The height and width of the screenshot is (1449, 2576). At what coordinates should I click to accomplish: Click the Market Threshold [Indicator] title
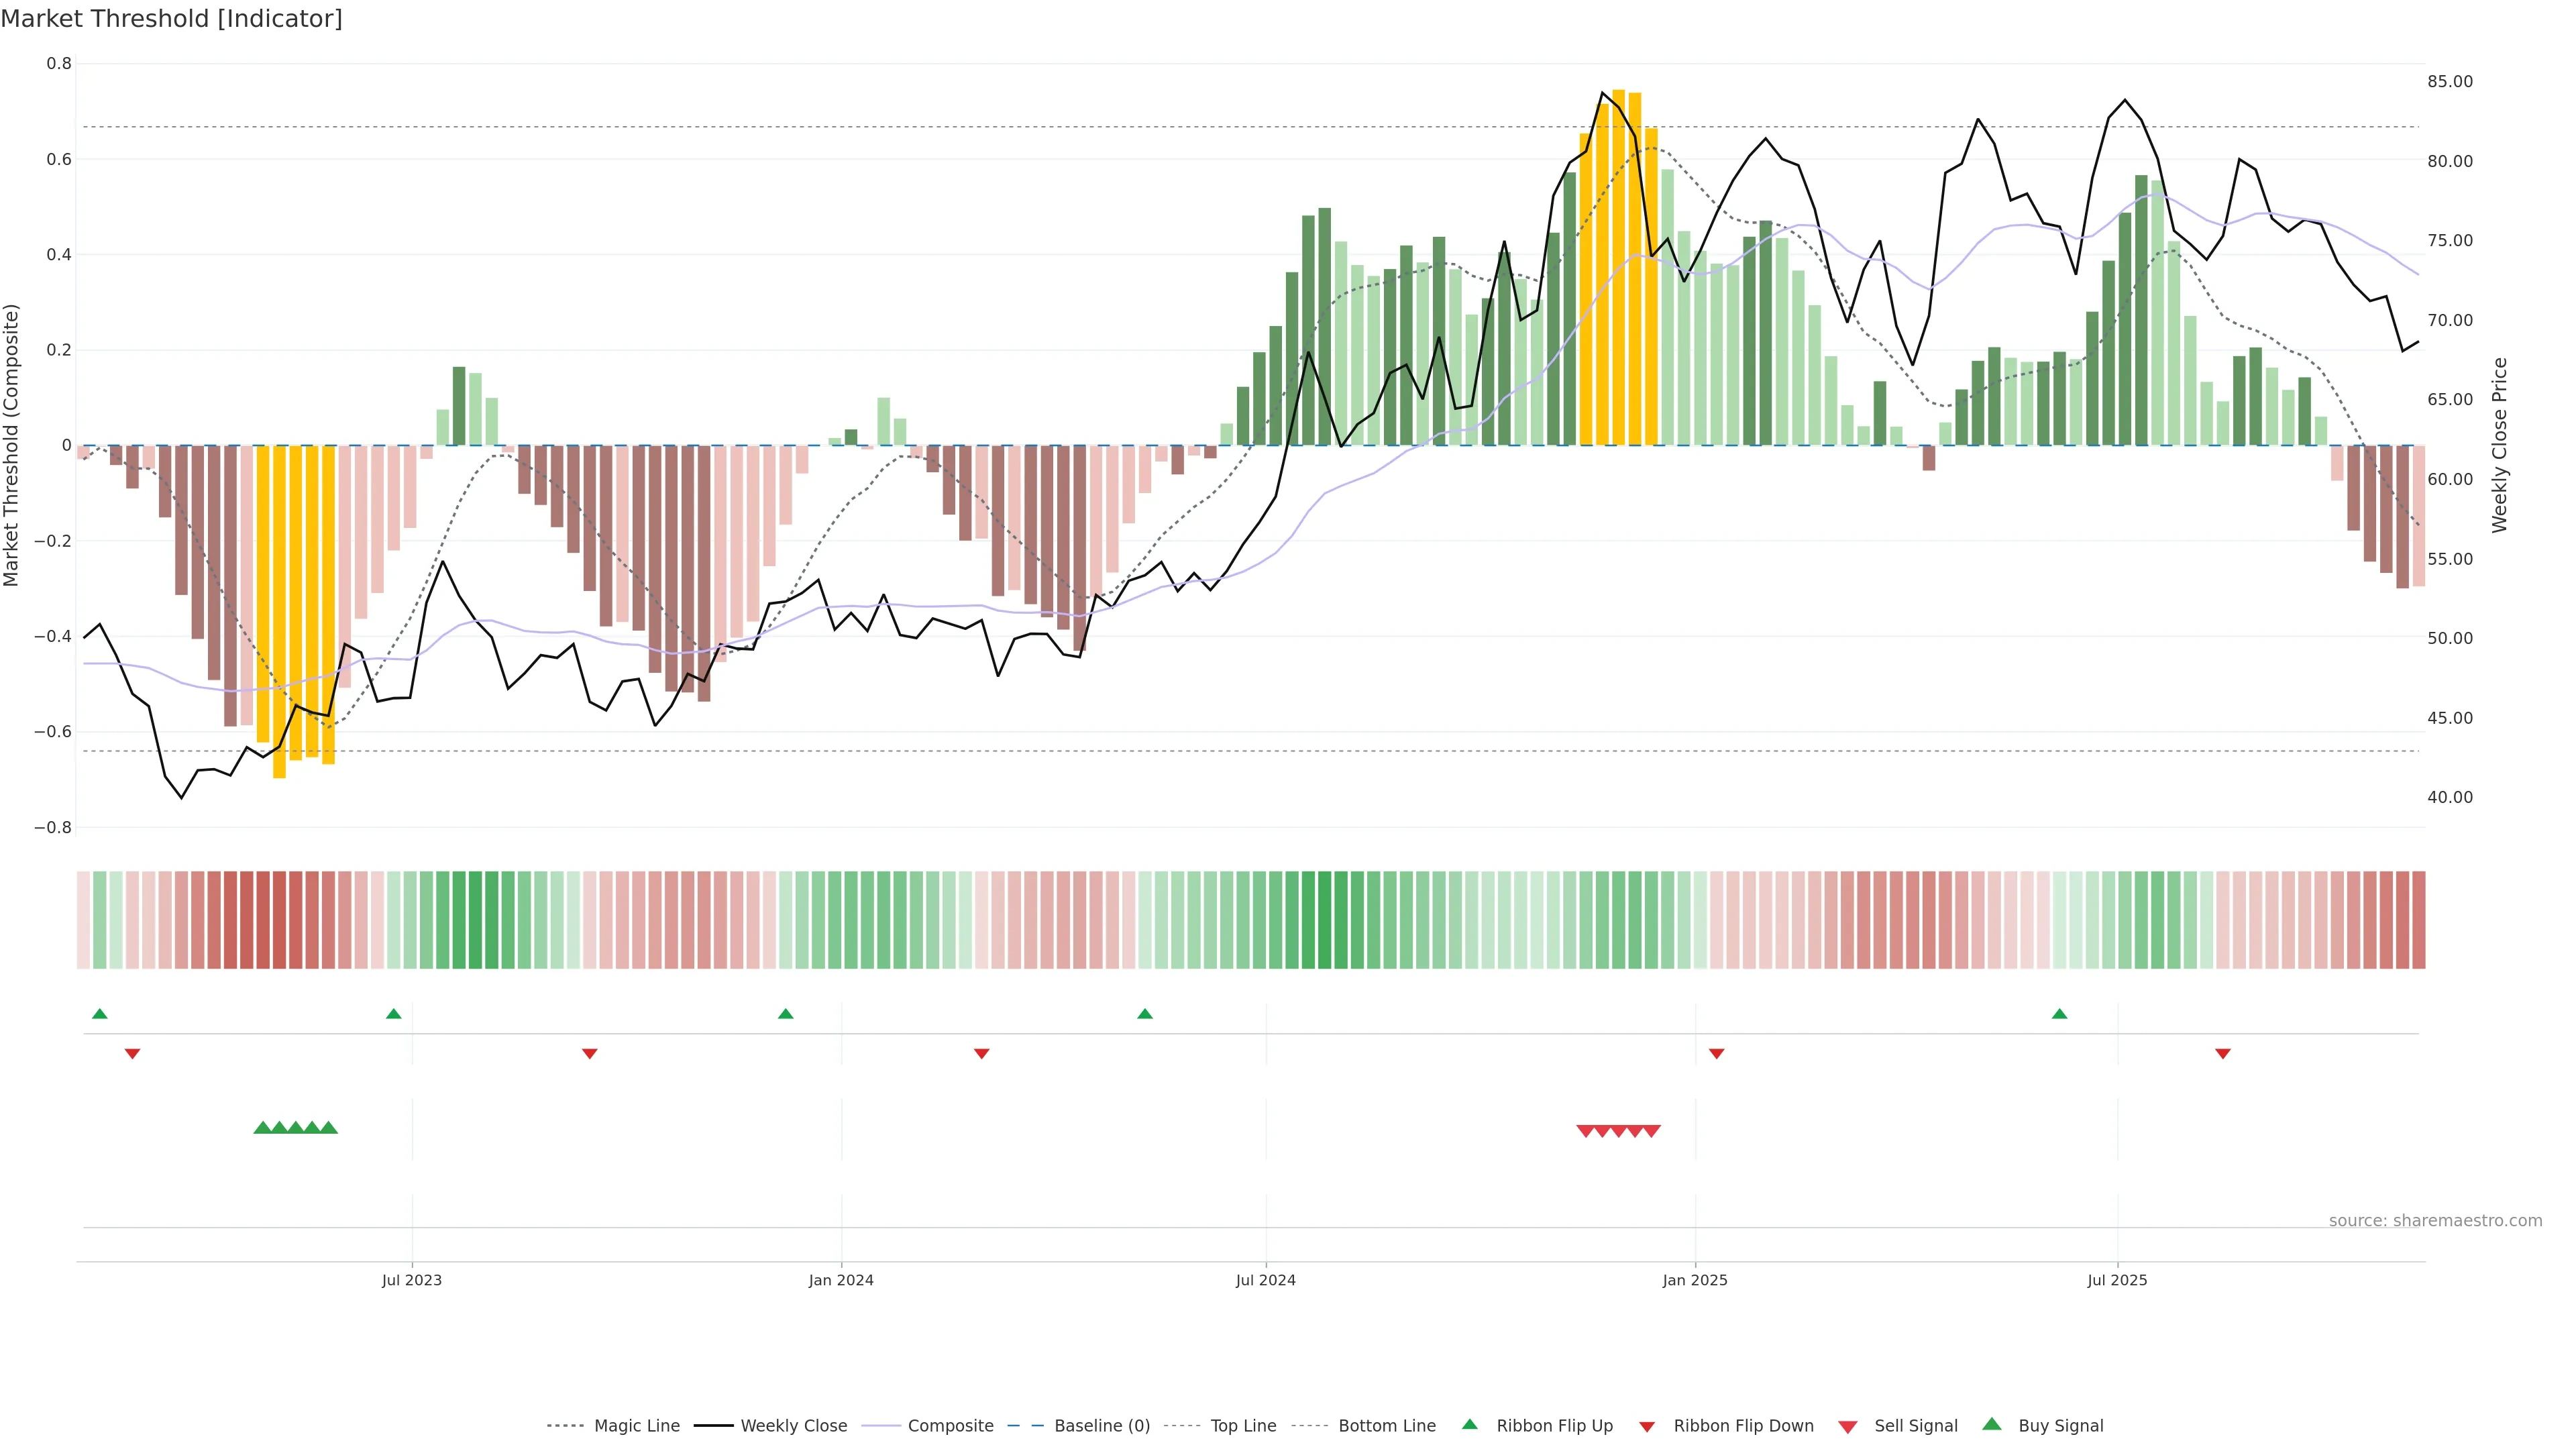pos(172,19)
